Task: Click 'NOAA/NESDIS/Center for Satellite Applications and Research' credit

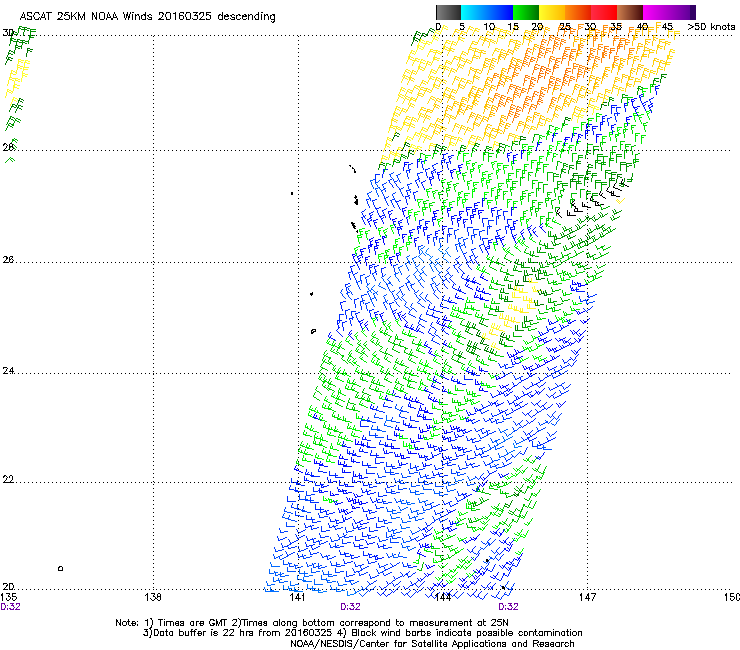Action: [x=432, y=644]
